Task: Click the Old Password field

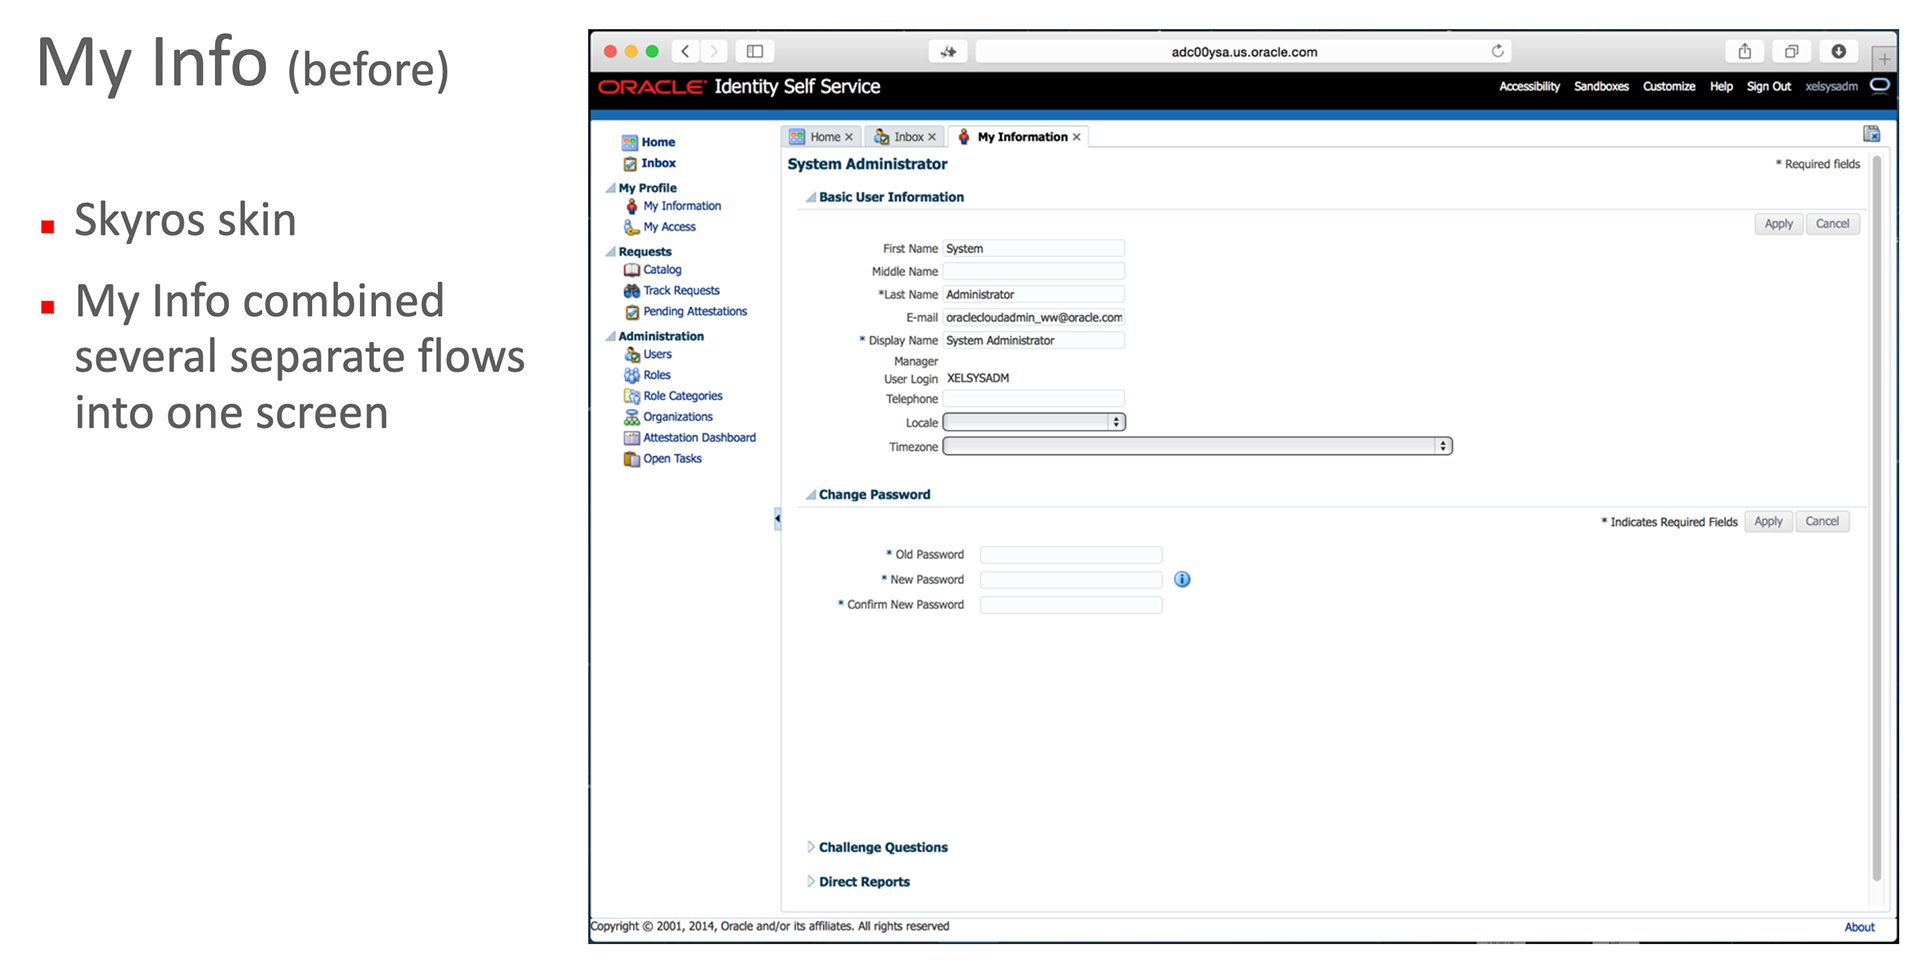Action: [1071, 554]
